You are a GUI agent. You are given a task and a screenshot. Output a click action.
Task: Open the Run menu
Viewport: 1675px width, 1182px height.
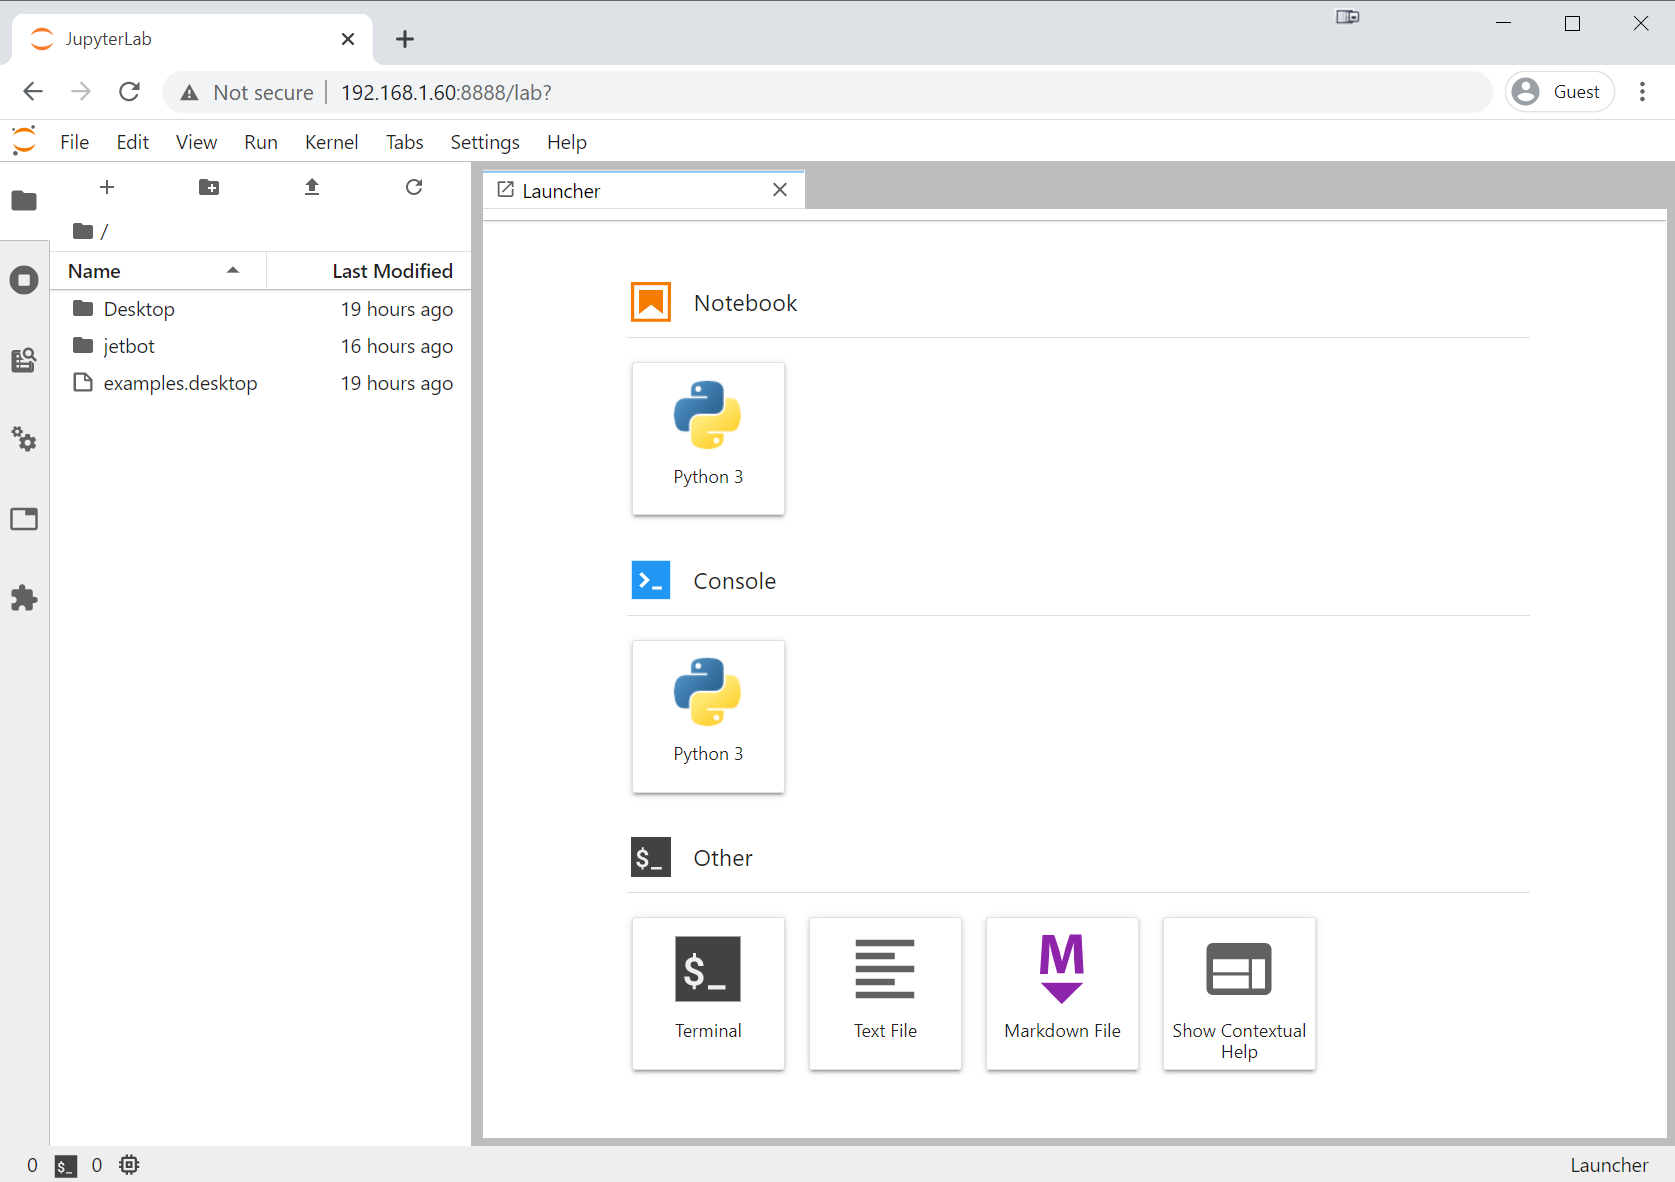click(261, 142)
